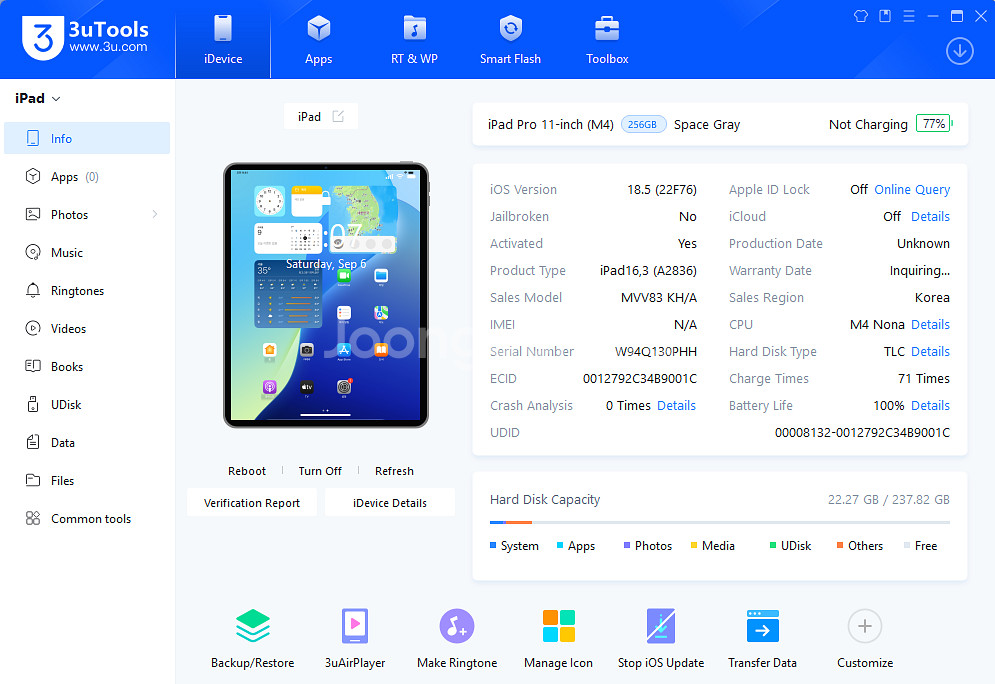The image size is (995, 684).
Task: Open Stop iOS Update tool
Action: tap(661, 638)
